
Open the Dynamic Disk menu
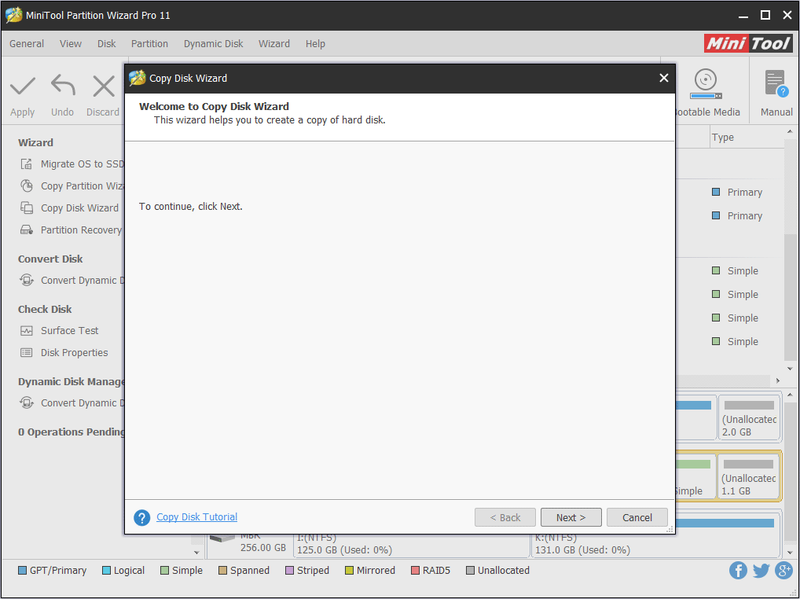tap(213, 44)
